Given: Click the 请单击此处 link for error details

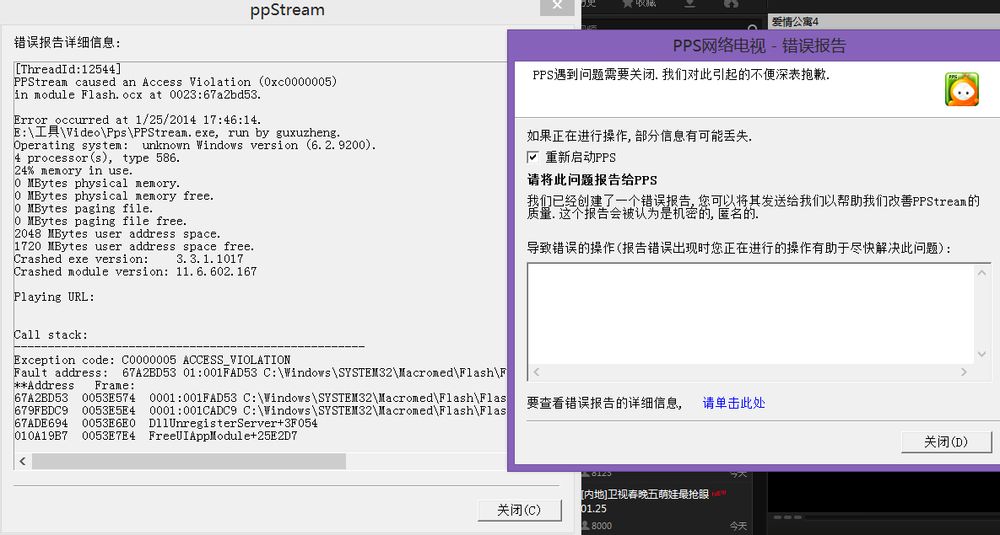Looking at the screenshot, I should pos(733,403).
